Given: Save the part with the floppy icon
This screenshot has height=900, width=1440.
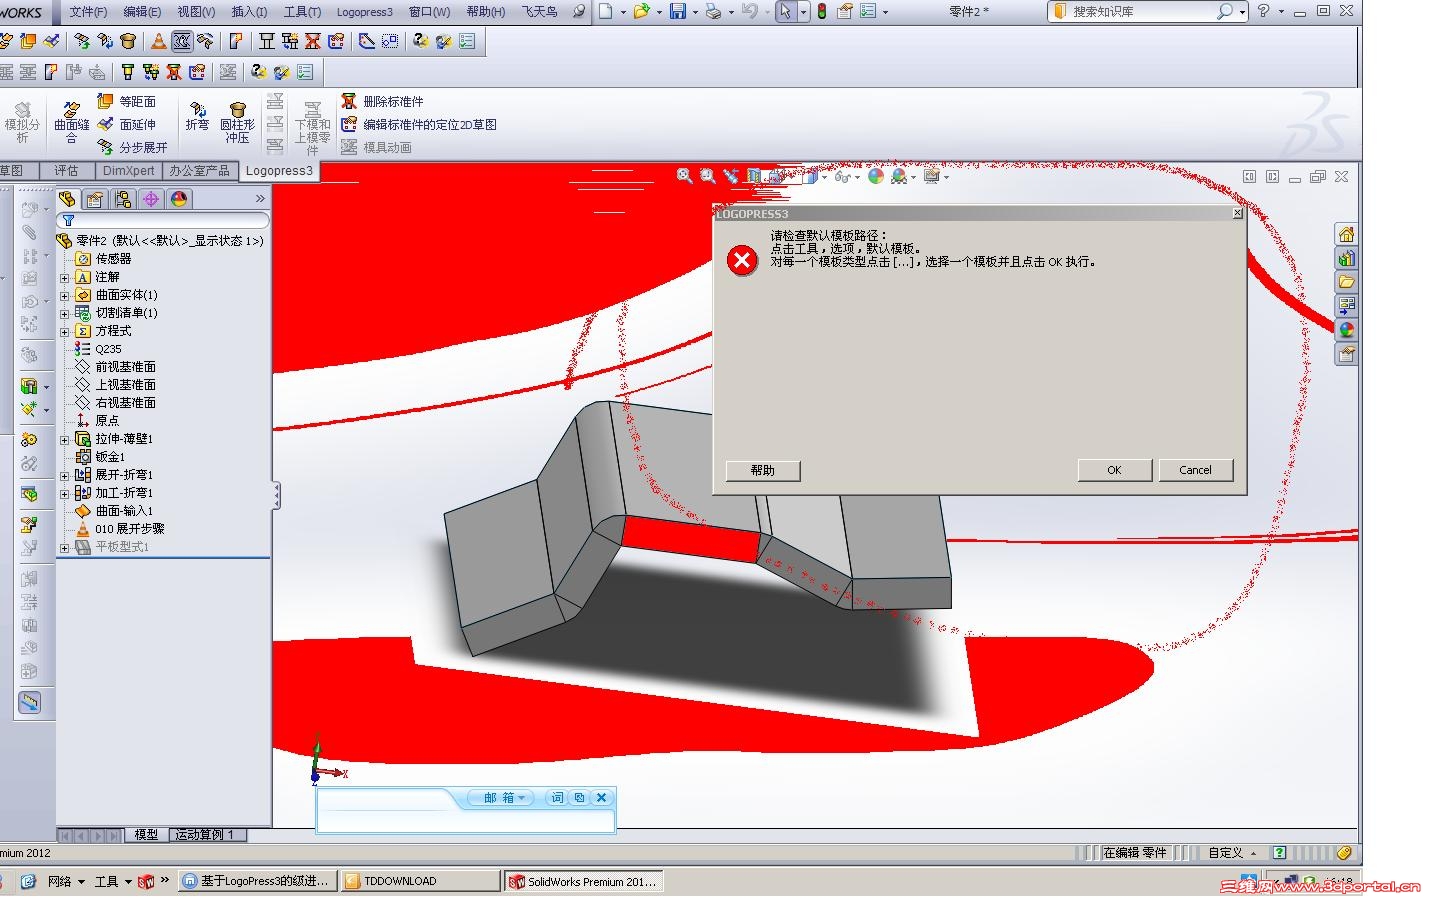Looking at the screenshot, I should pos(678,11).
